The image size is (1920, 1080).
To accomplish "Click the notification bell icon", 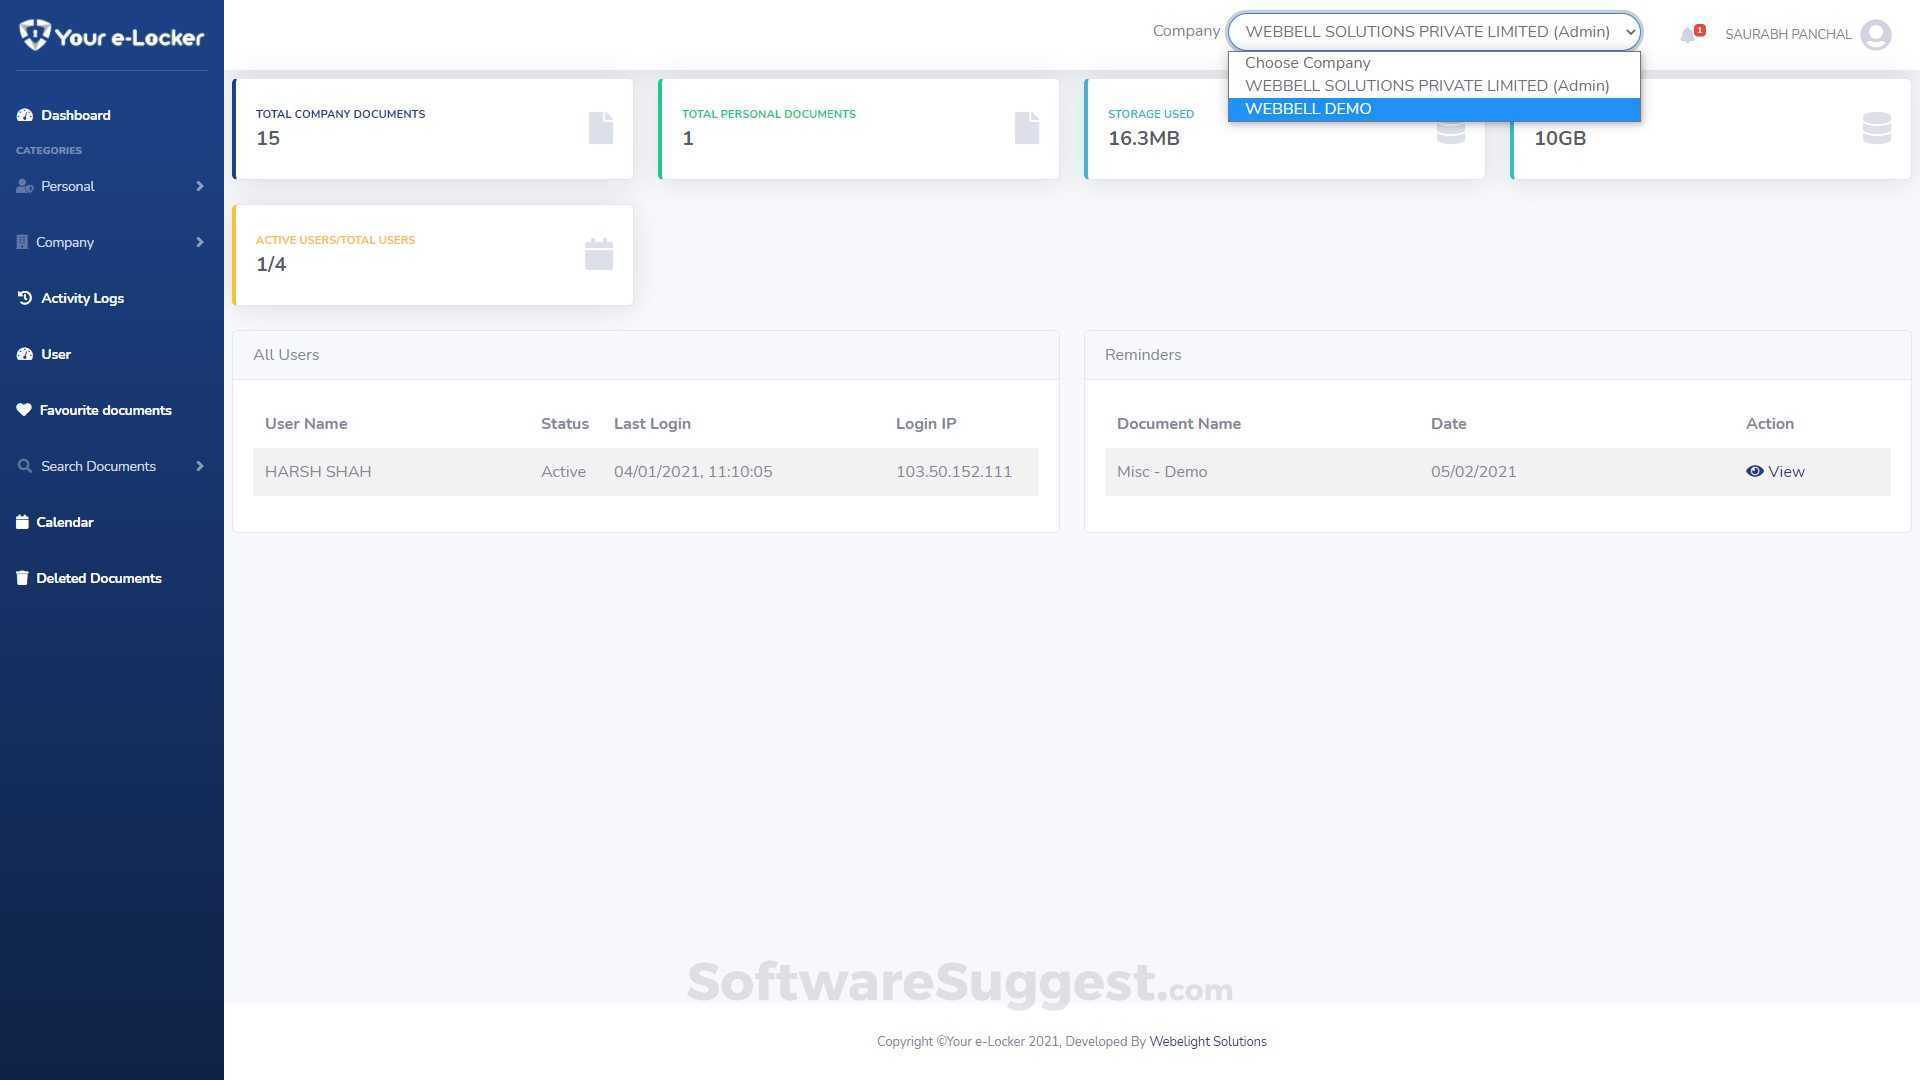I will pyautogui.click(x=1688, y=35).
